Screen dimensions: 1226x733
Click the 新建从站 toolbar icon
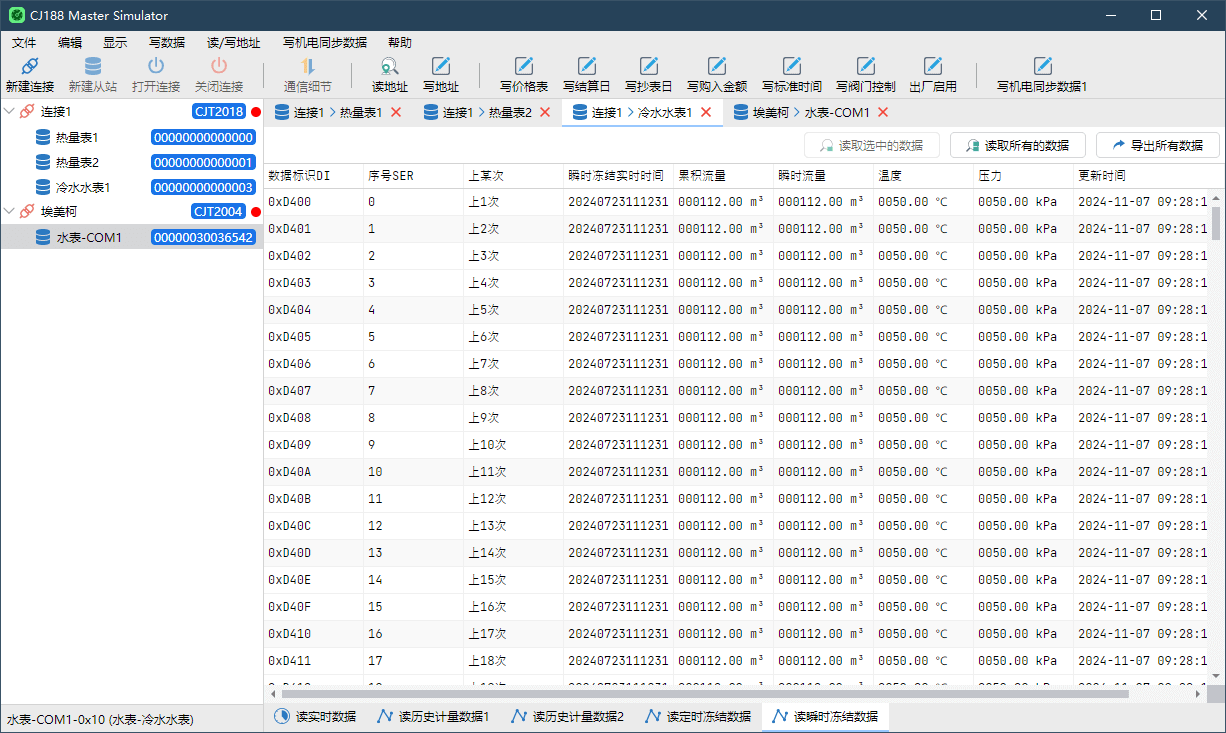(92, 66)
